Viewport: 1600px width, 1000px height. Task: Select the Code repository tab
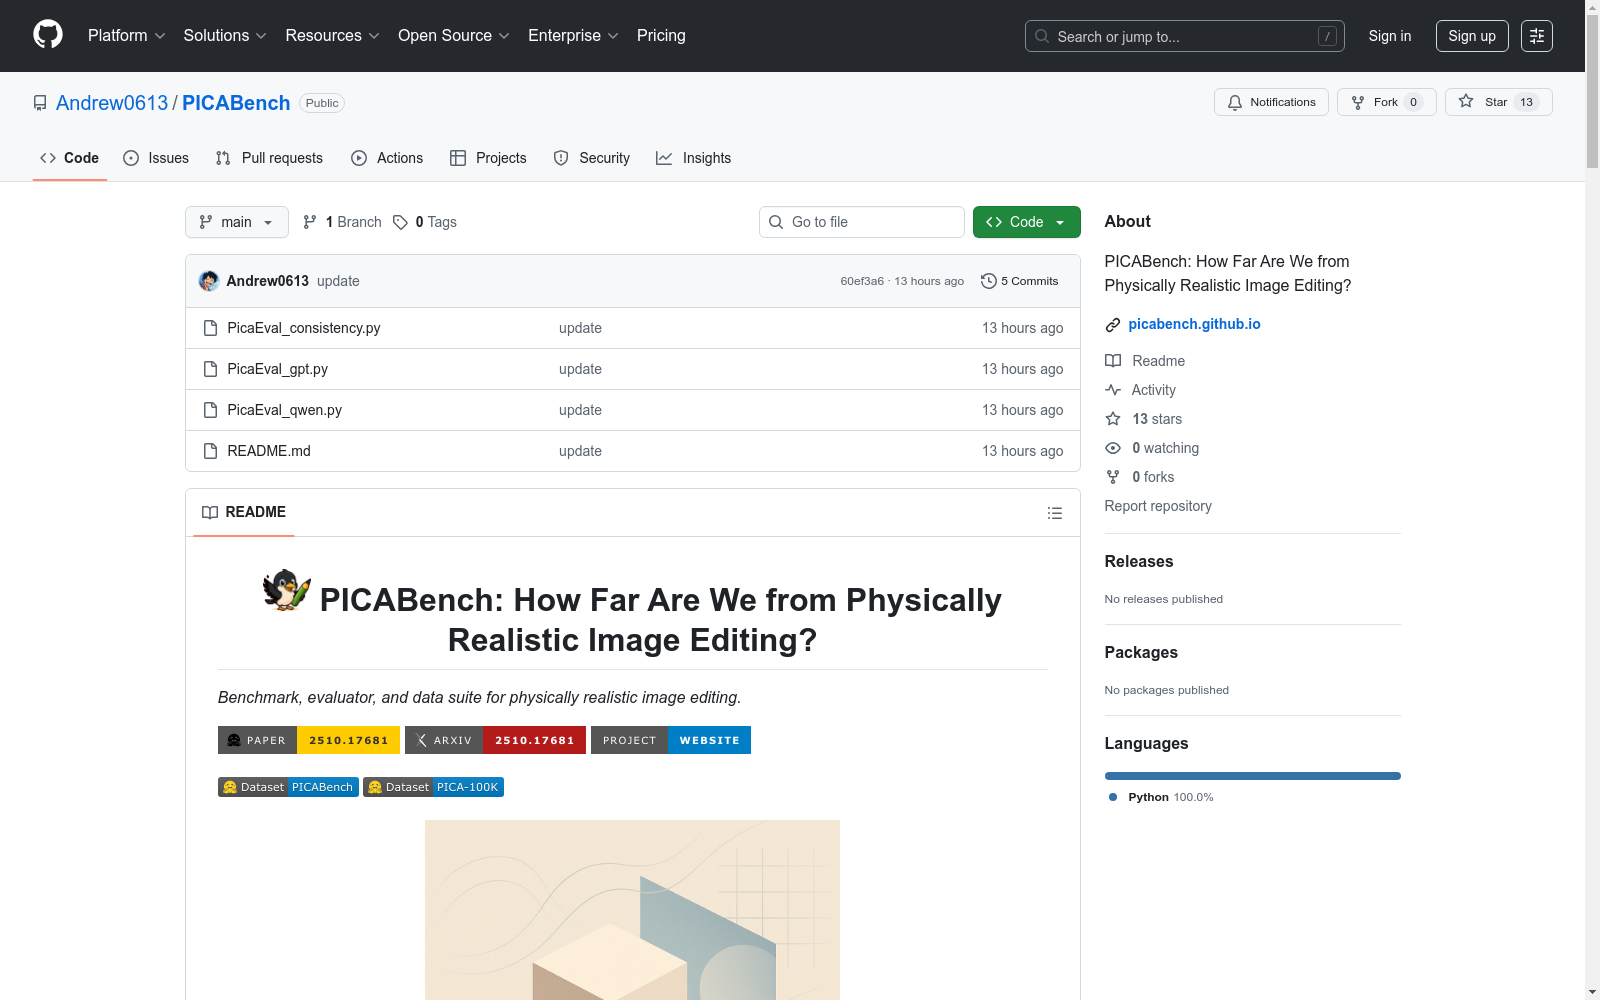coord(70,158)
